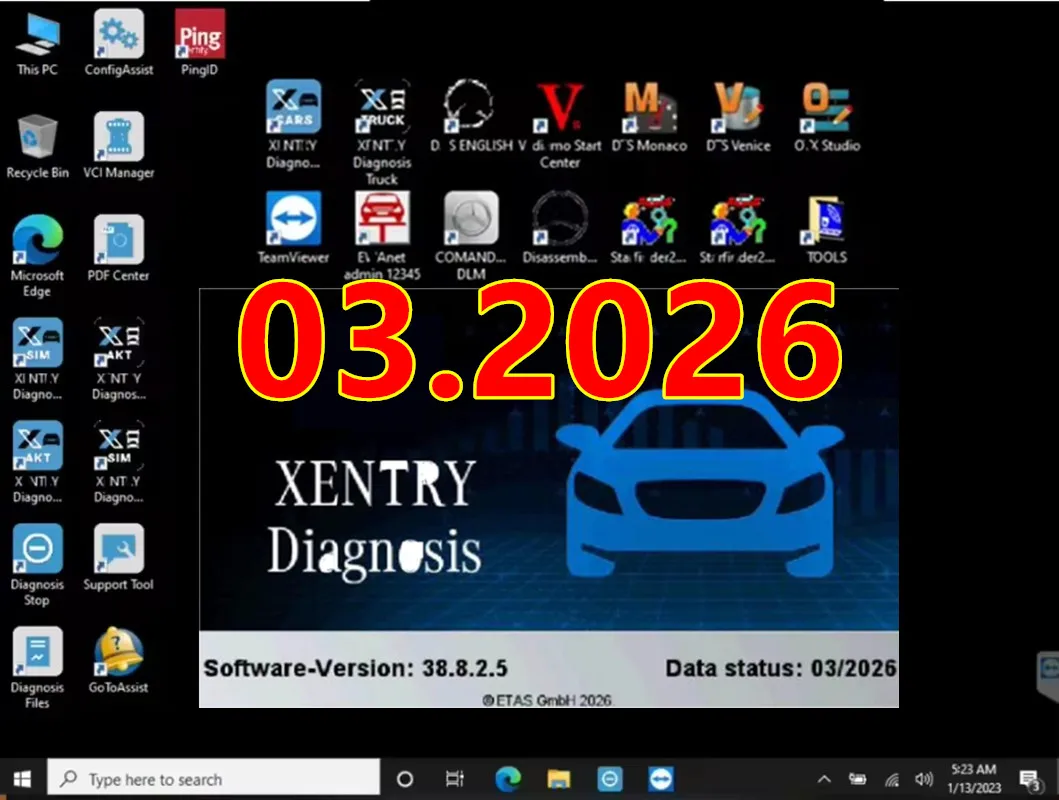The width and height of the screenshot is (1059, 800).
Task: Launch XENTRY Diagnosis SIM truck icon
Action: (x=119, y=462)
